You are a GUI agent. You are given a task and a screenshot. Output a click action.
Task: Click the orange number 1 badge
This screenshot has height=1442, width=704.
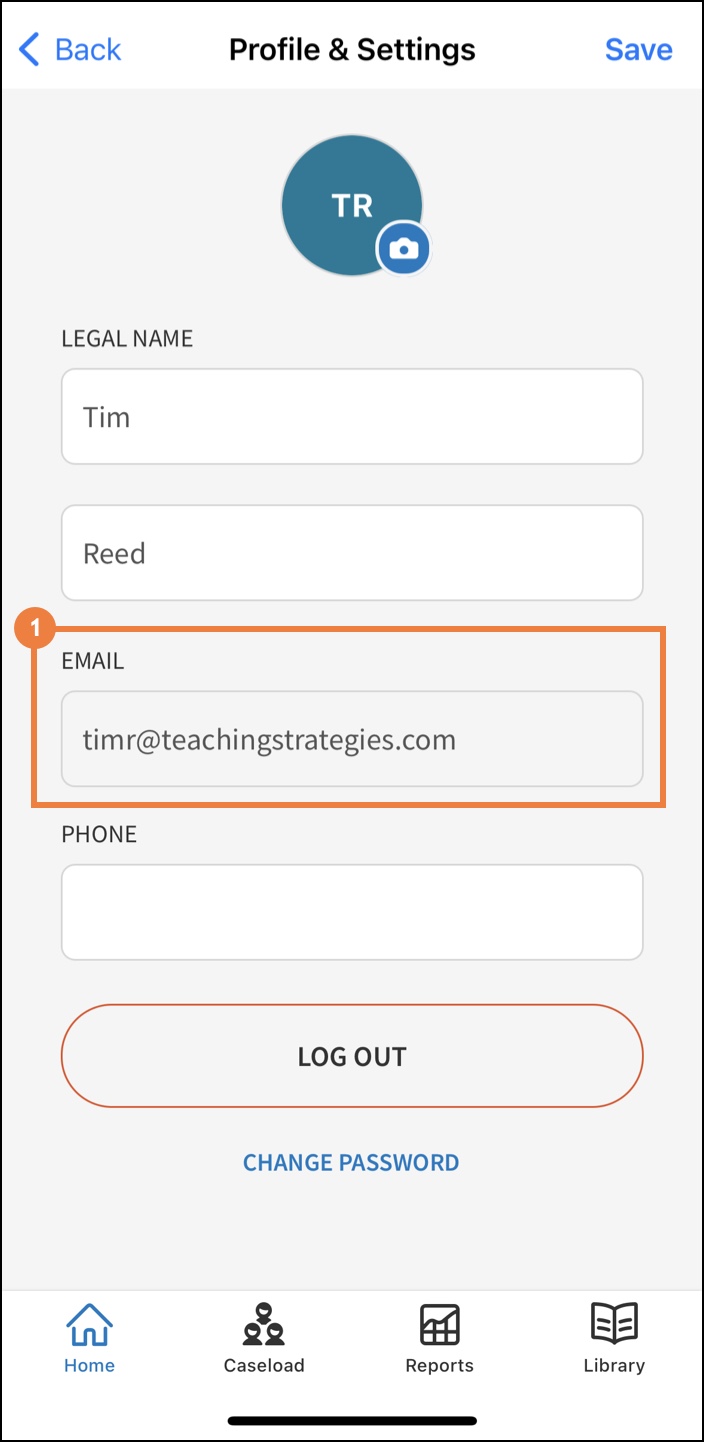tap(37, 629)
